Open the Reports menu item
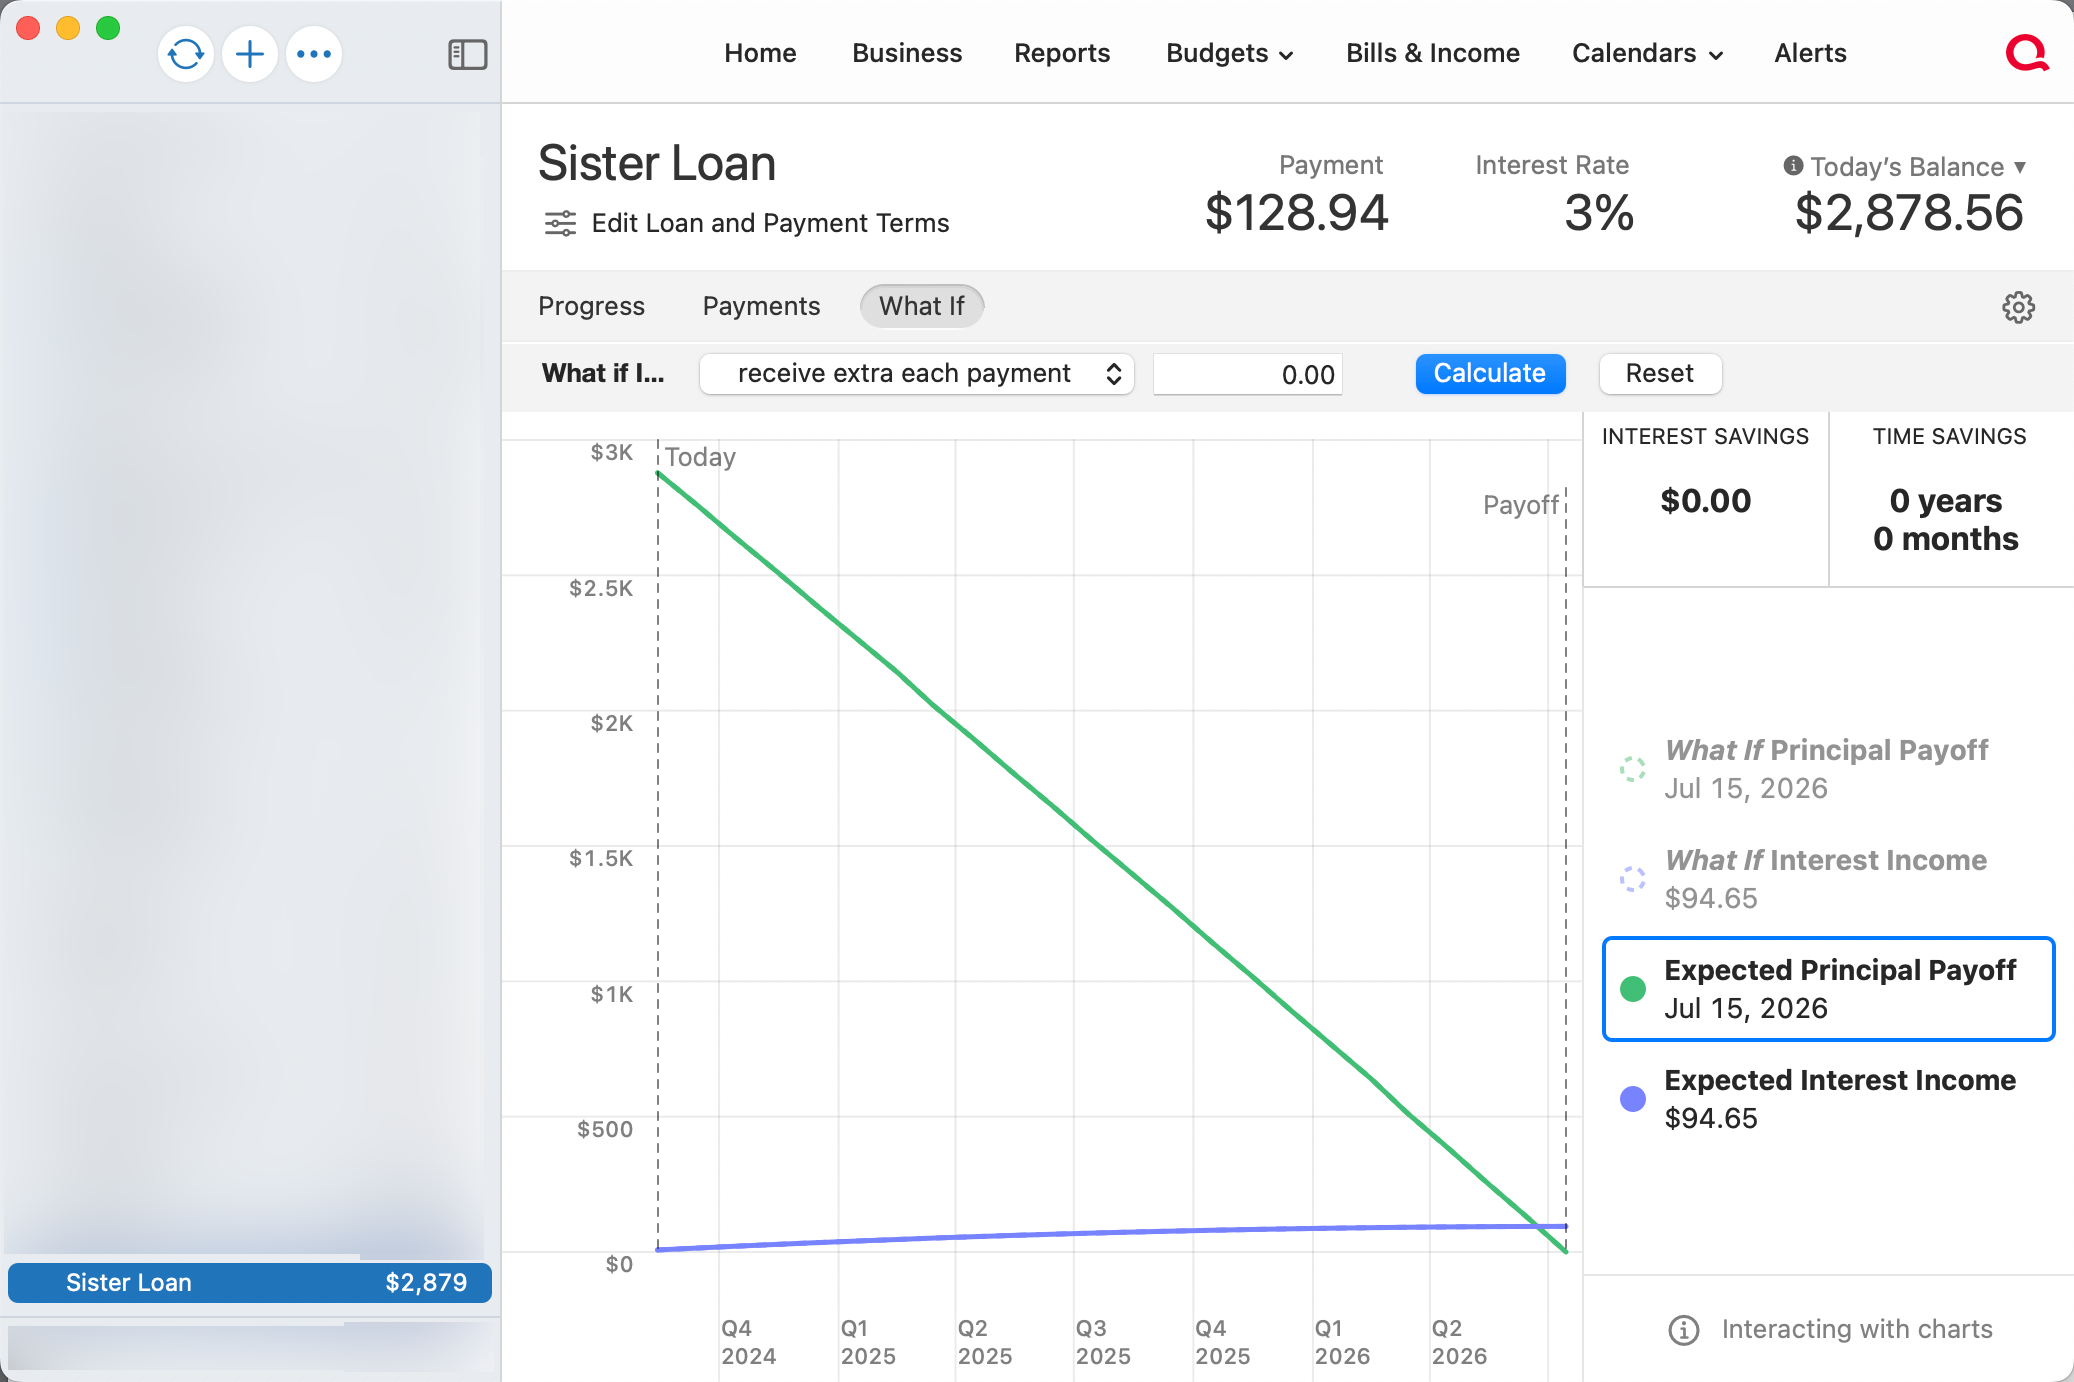 (1062, 53)
